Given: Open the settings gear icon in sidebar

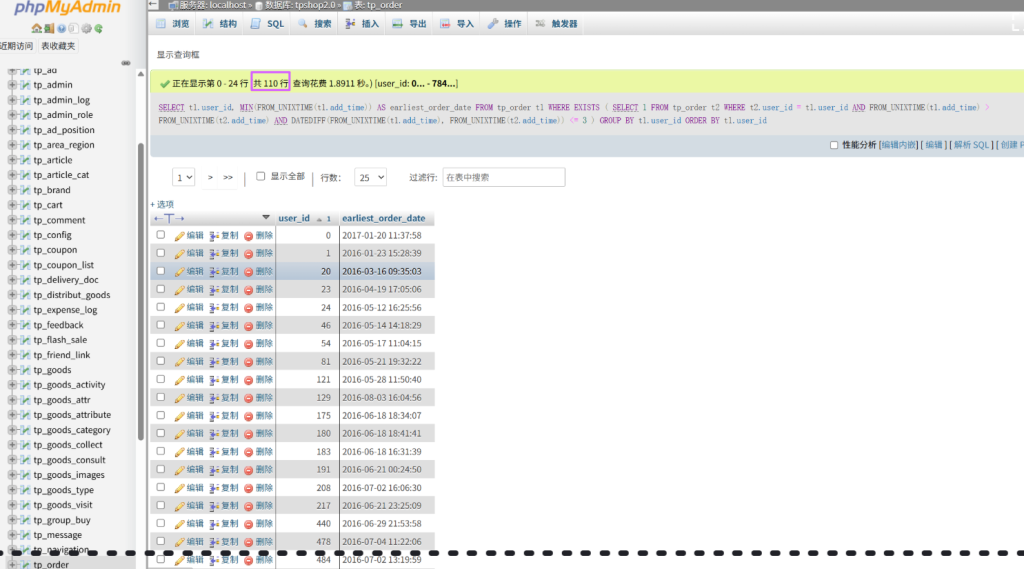Looking at the screenshot, I should pos(86,29).
